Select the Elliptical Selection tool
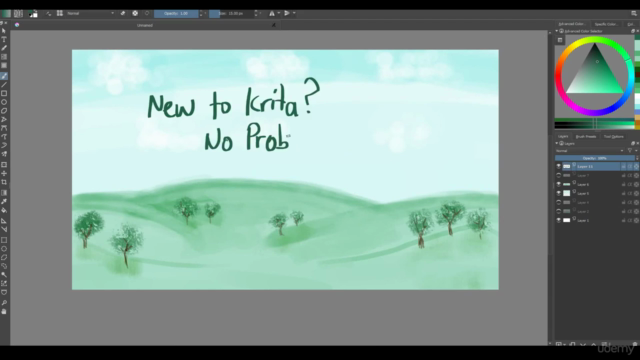640x360 pixels. point(4,249)
